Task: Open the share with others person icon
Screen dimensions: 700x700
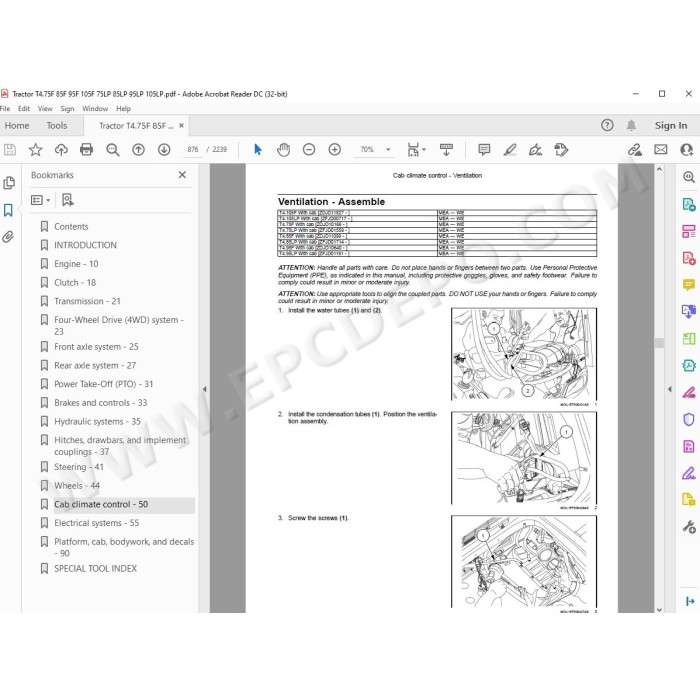Action: pos(687,150)
